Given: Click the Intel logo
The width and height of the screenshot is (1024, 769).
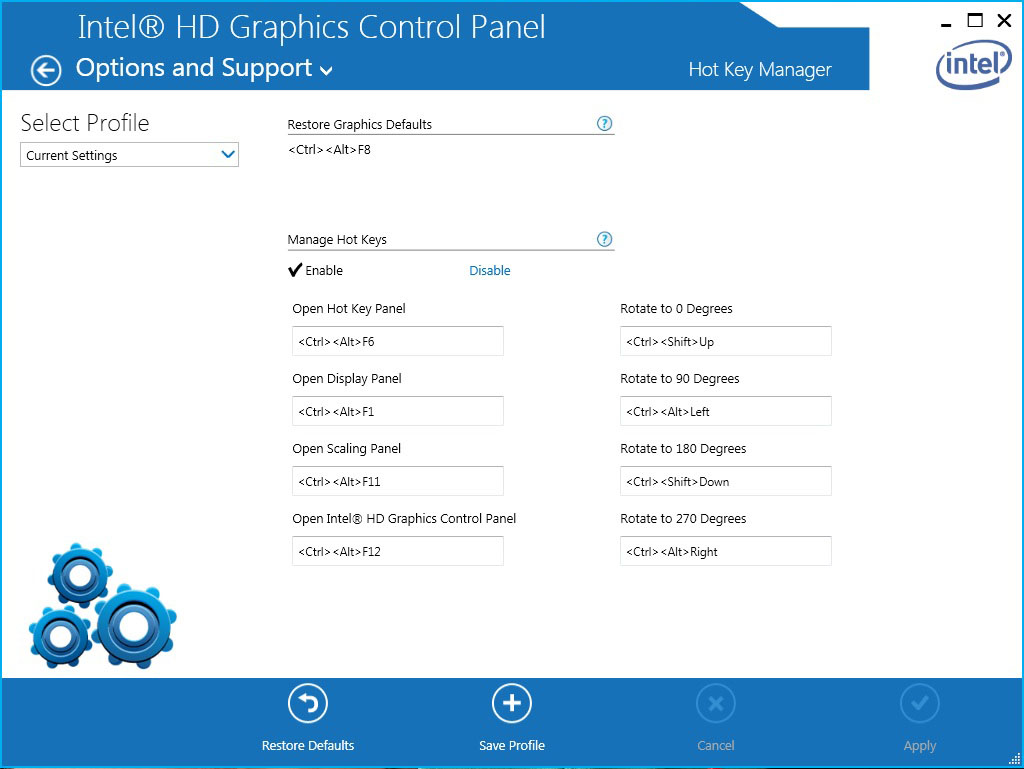Looking at the screenshot, I should [973, 65].
